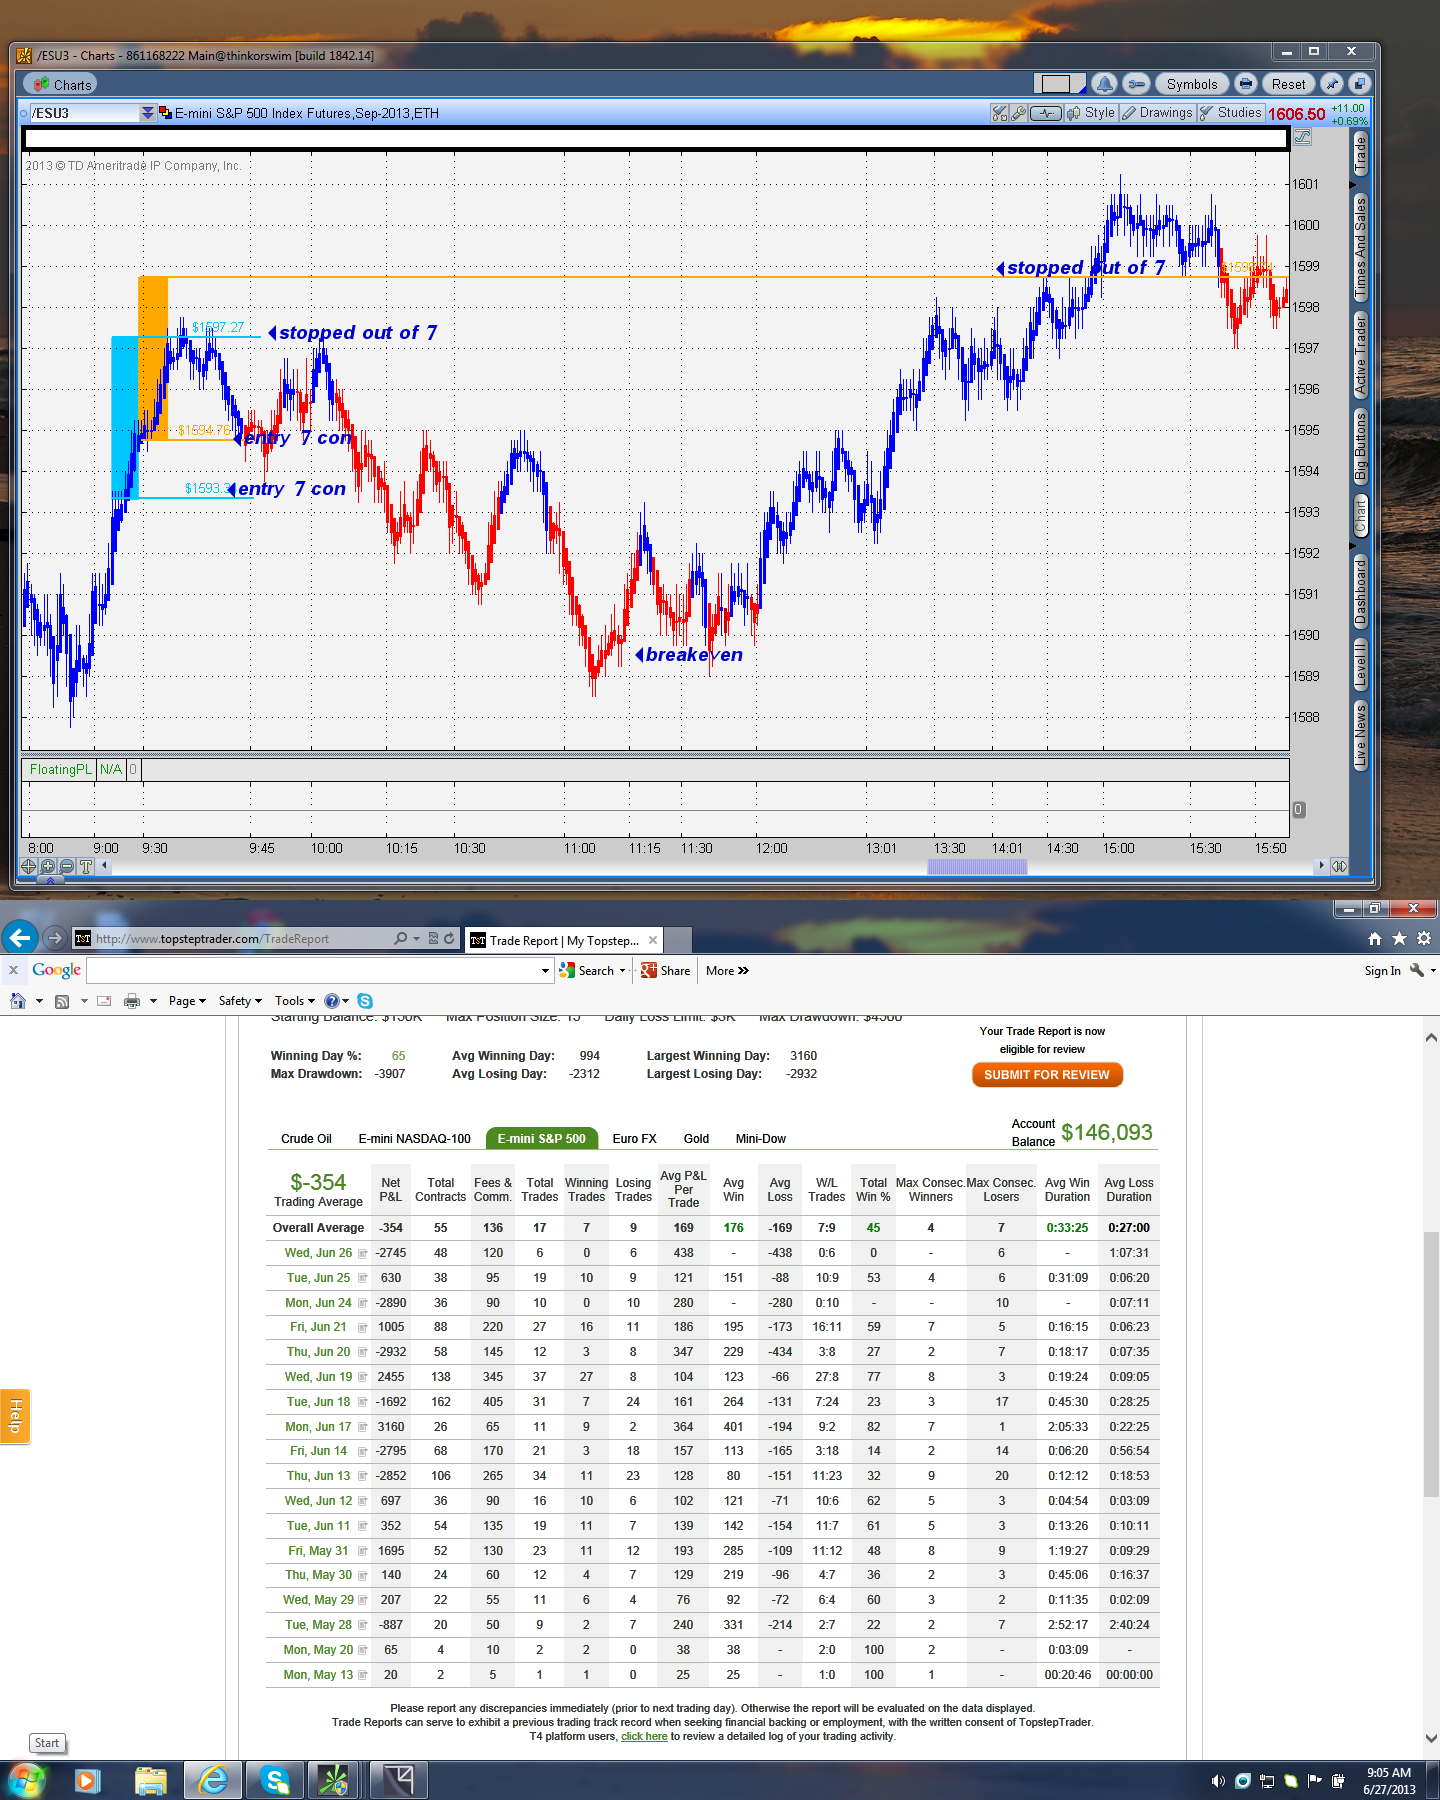
Task: Click the pin icon next to Reset
Action: [1331, 84]
